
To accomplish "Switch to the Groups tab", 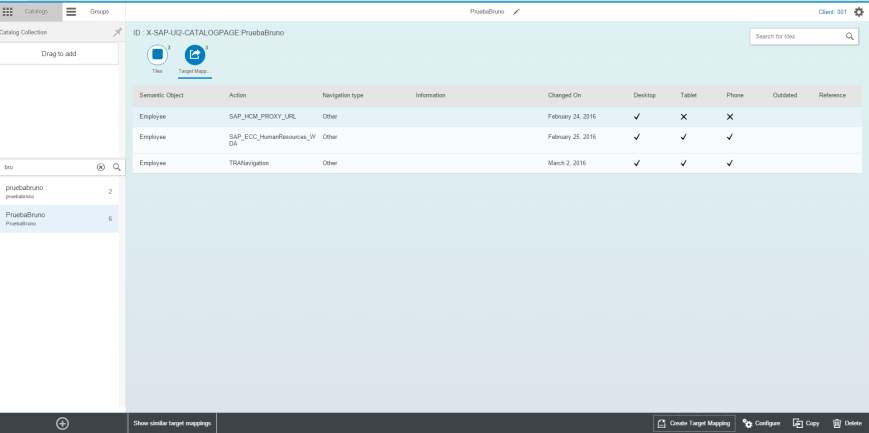I will point(90,11).
